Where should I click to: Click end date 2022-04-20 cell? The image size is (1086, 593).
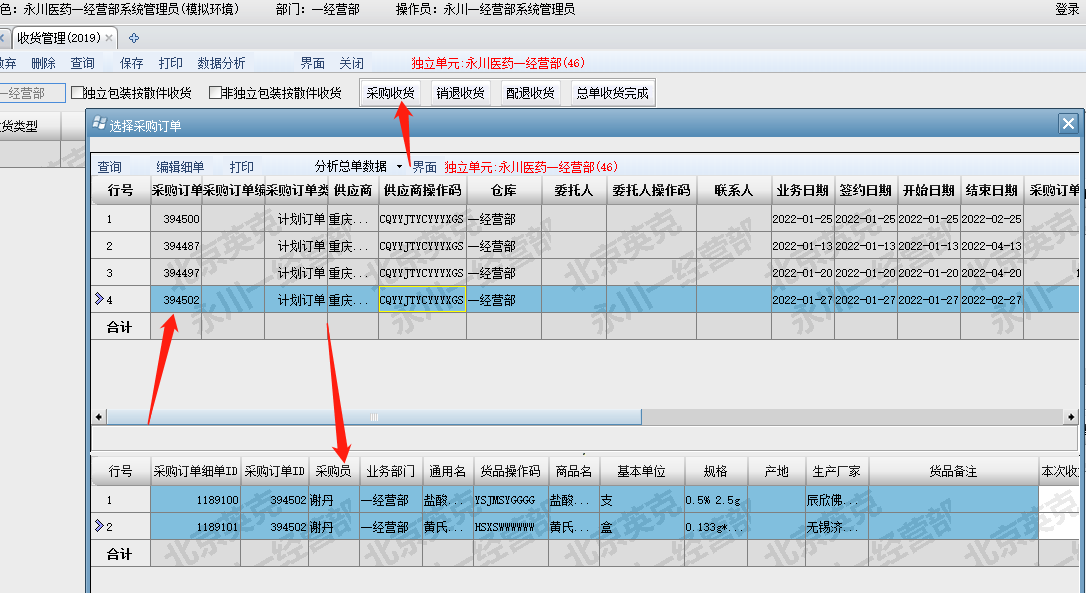tap(992, 273)
